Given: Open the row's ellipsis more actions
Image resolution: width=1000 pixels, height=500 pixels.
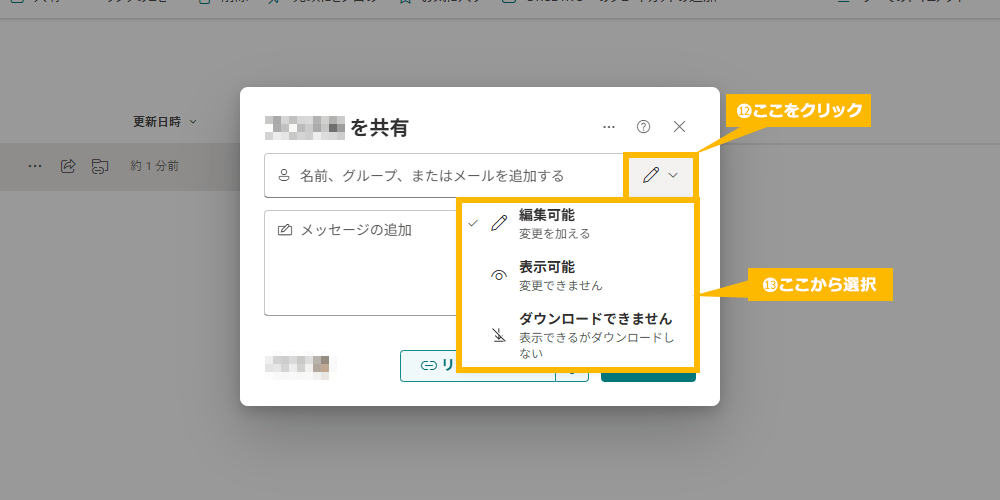Looking at the screenshot, I should coord(35,166).
